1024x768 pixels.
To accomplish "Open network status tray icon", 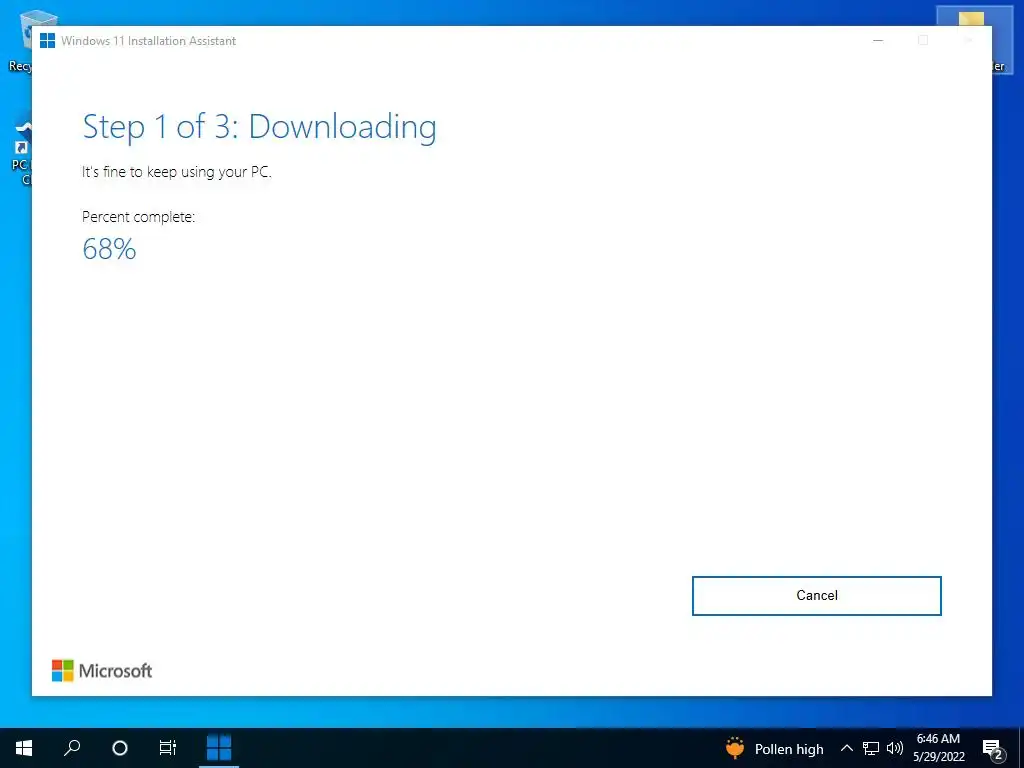I will (x=871, y=748).
